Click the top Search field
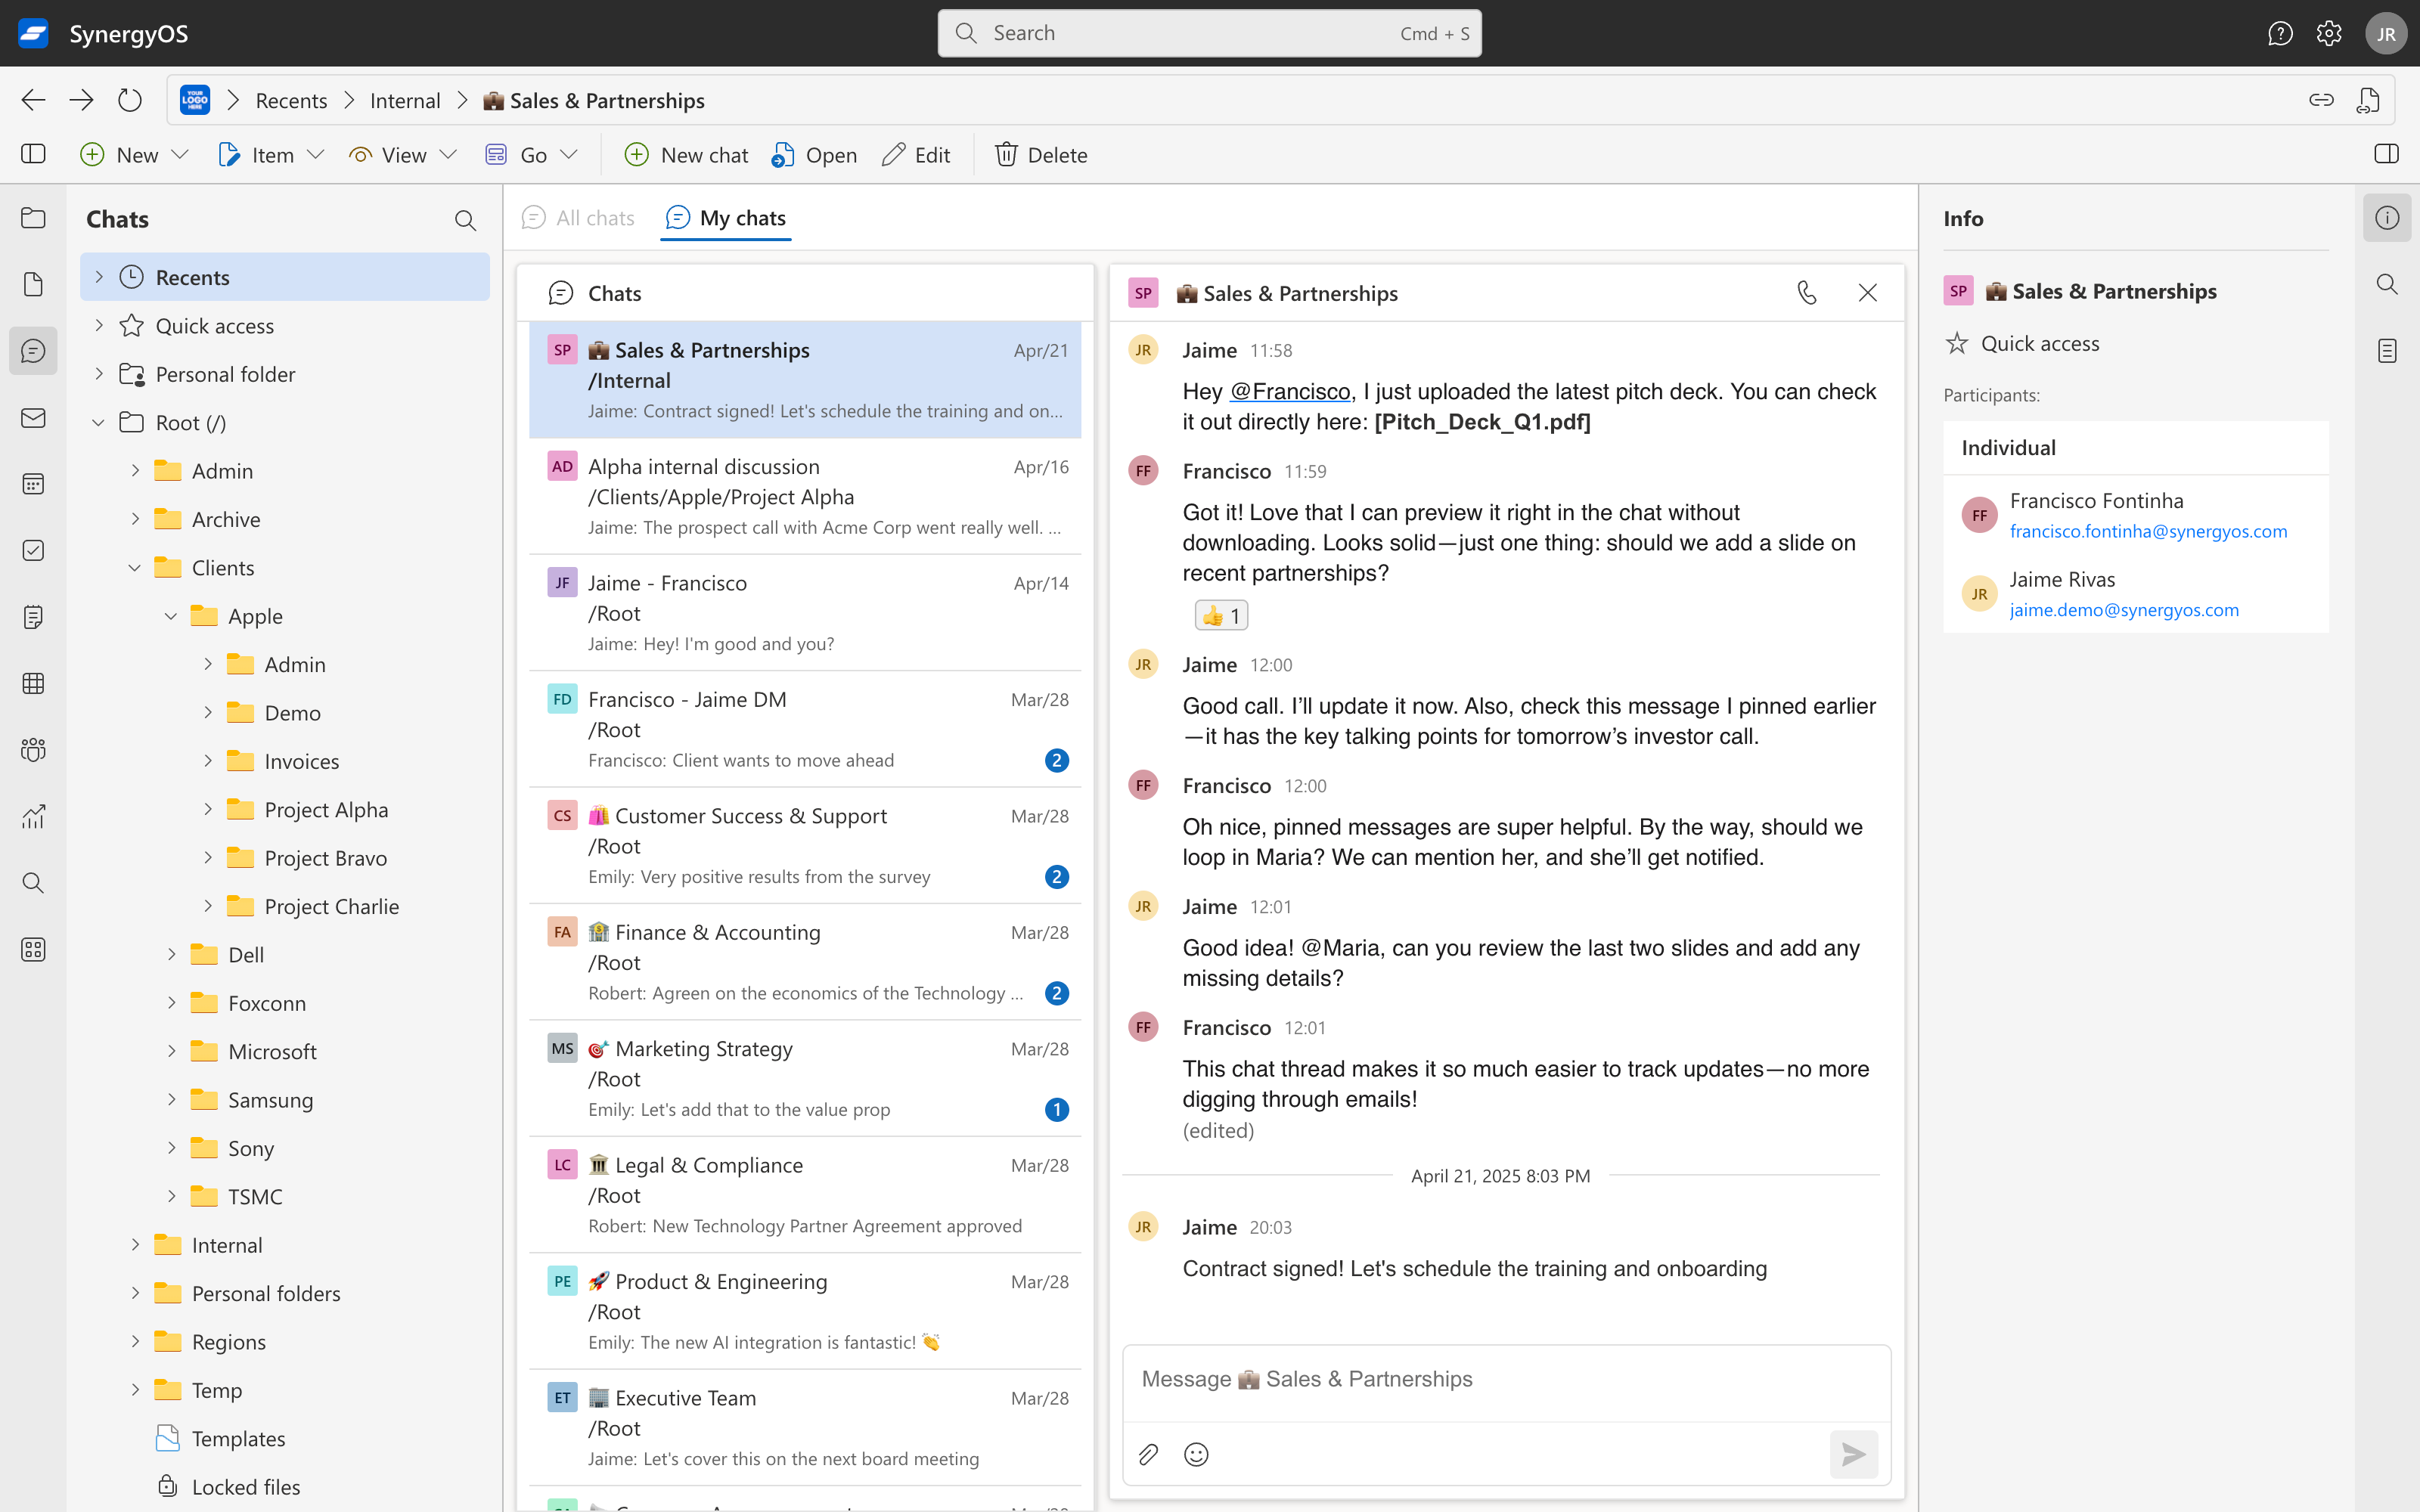This screenshot has height=1512, width=2420. 1209,33
